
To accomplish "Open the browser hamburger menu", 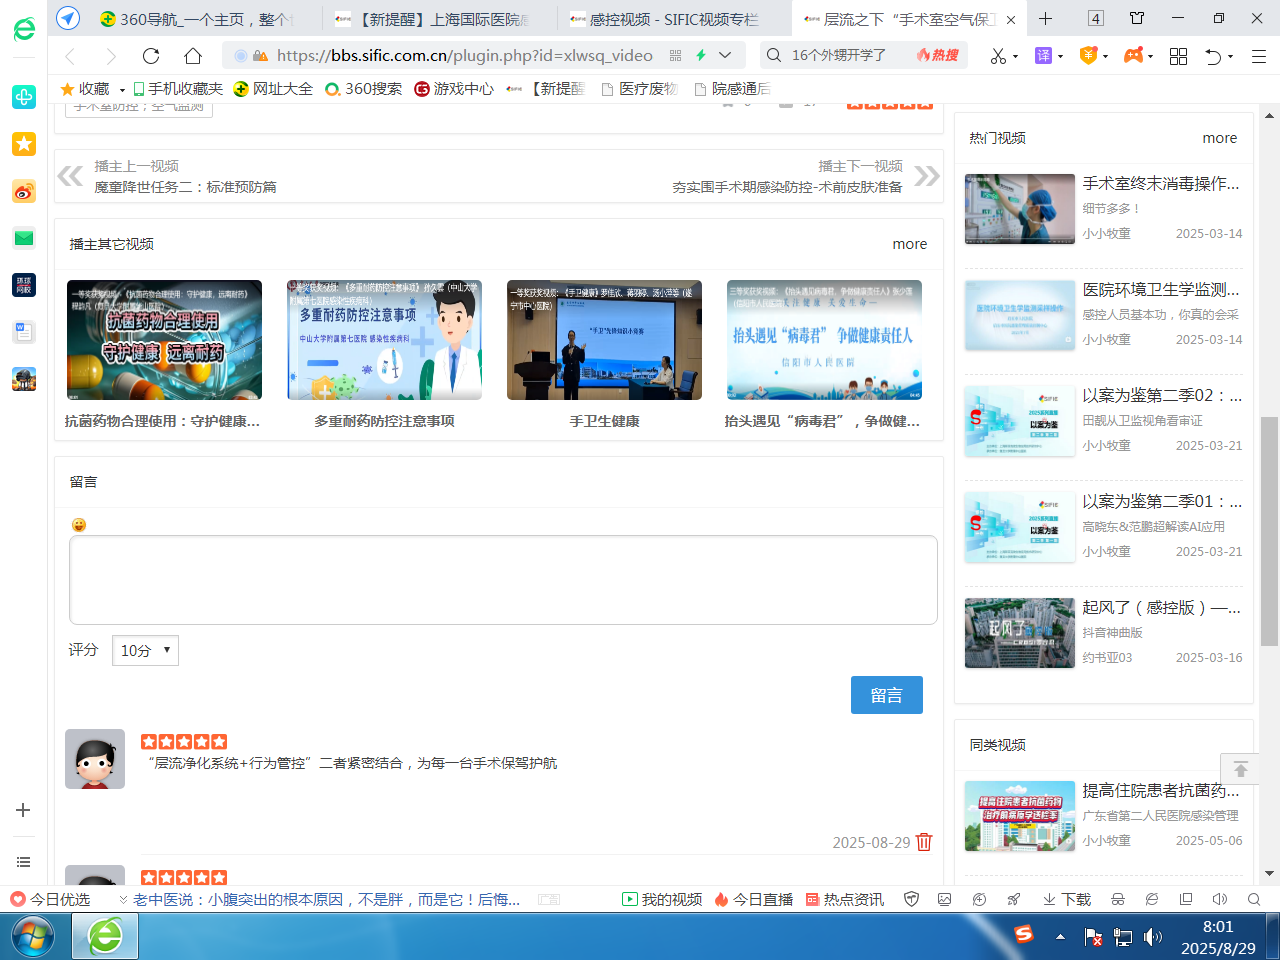I will [1258, 56].
